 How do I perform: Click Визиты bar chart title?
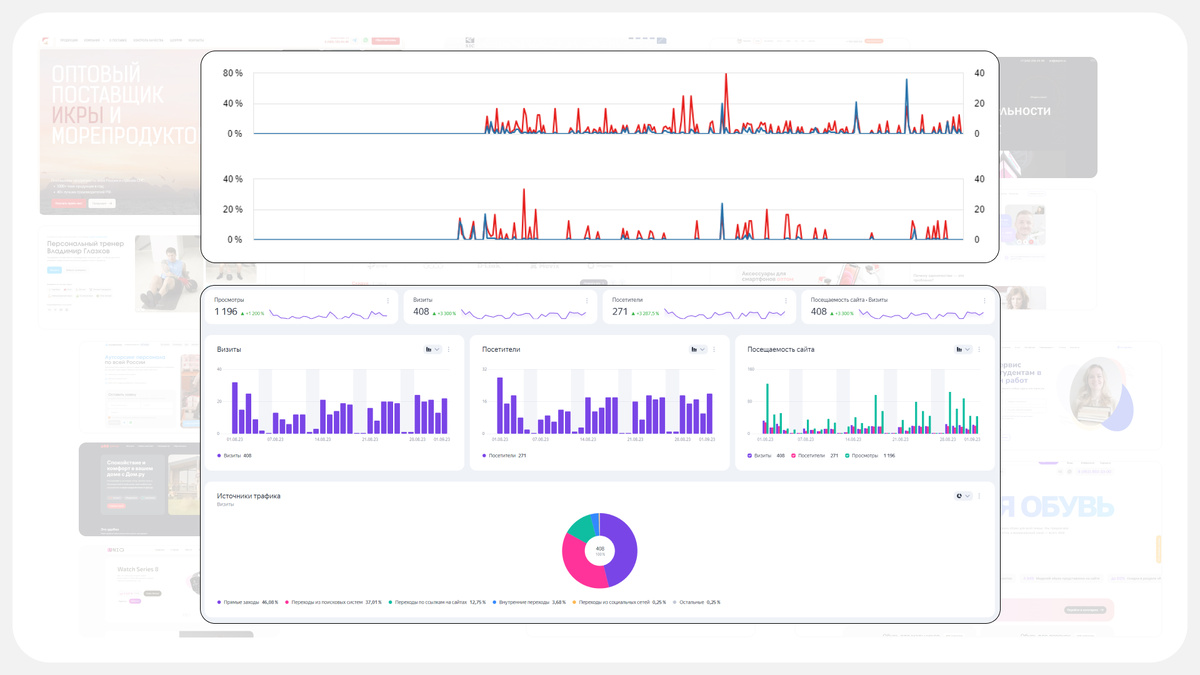click(229, 350)
